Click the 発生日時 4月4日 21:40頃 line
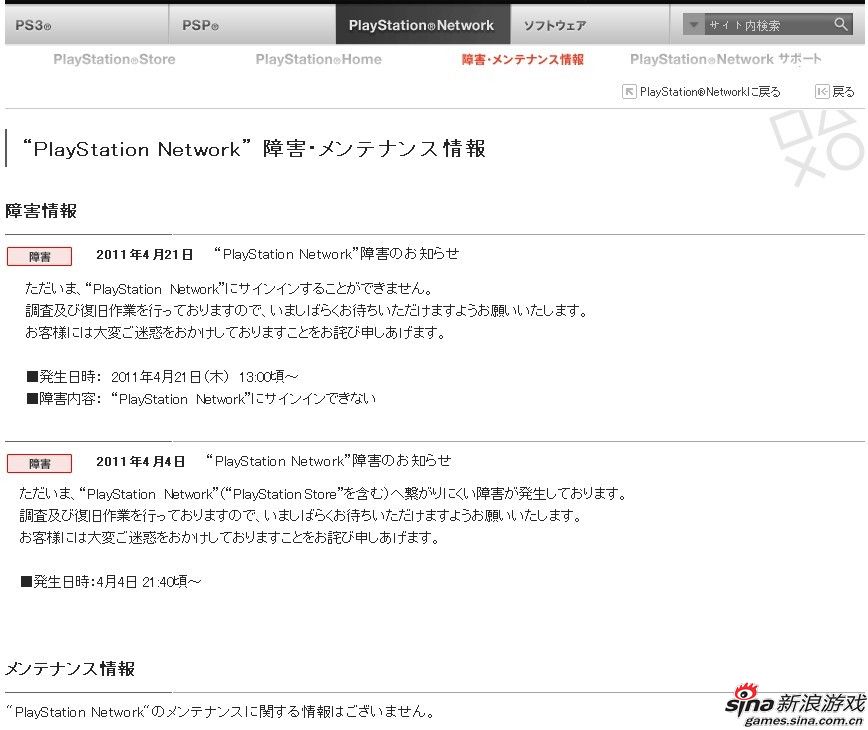This screenshot has height=730, width=868. coord(111,582)
